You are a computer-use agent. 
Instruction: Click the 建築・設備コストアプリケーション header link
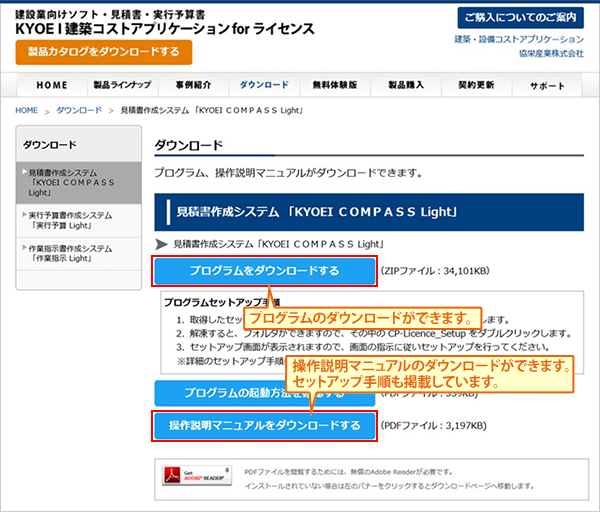pyautogui.click(x=519, y=39)
